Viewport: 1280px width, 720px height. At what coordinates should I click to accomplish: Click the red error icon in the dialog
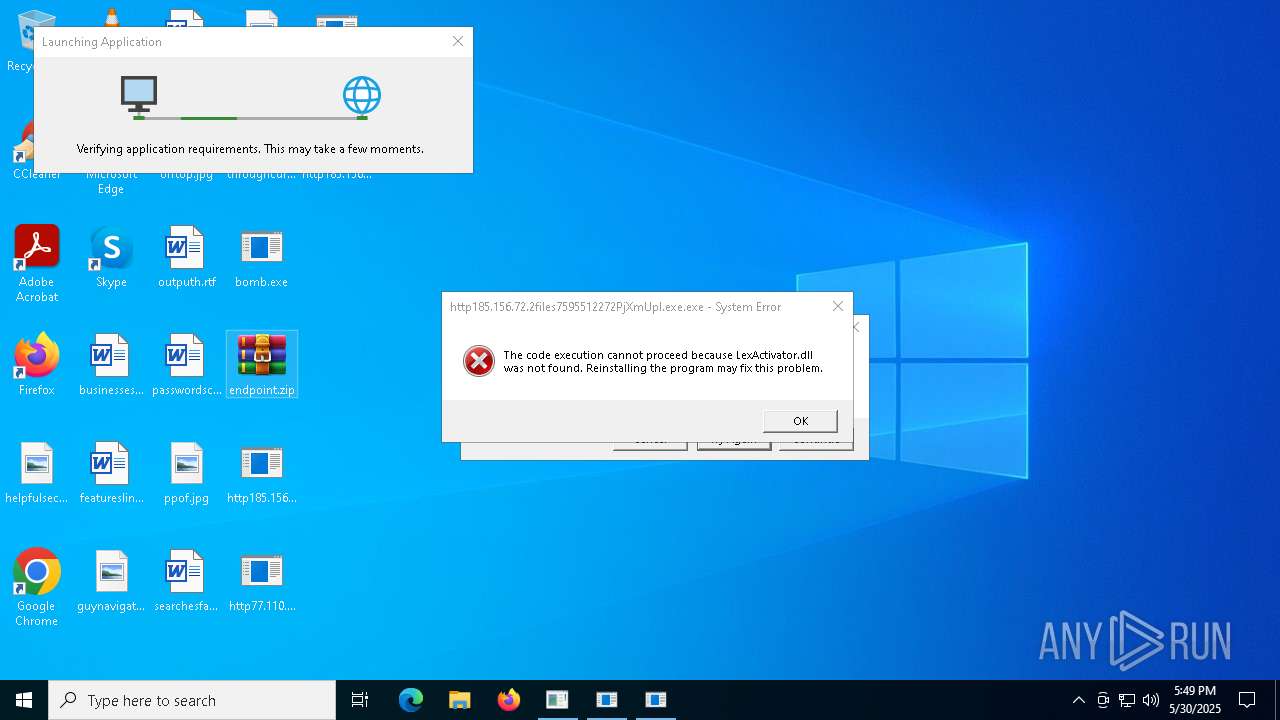[479, 361]
